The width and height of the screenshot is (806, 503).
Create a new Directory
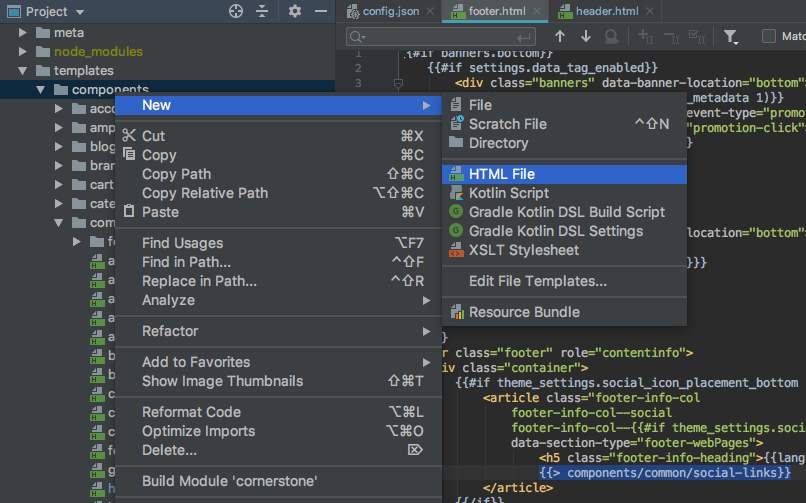(564, 143)
